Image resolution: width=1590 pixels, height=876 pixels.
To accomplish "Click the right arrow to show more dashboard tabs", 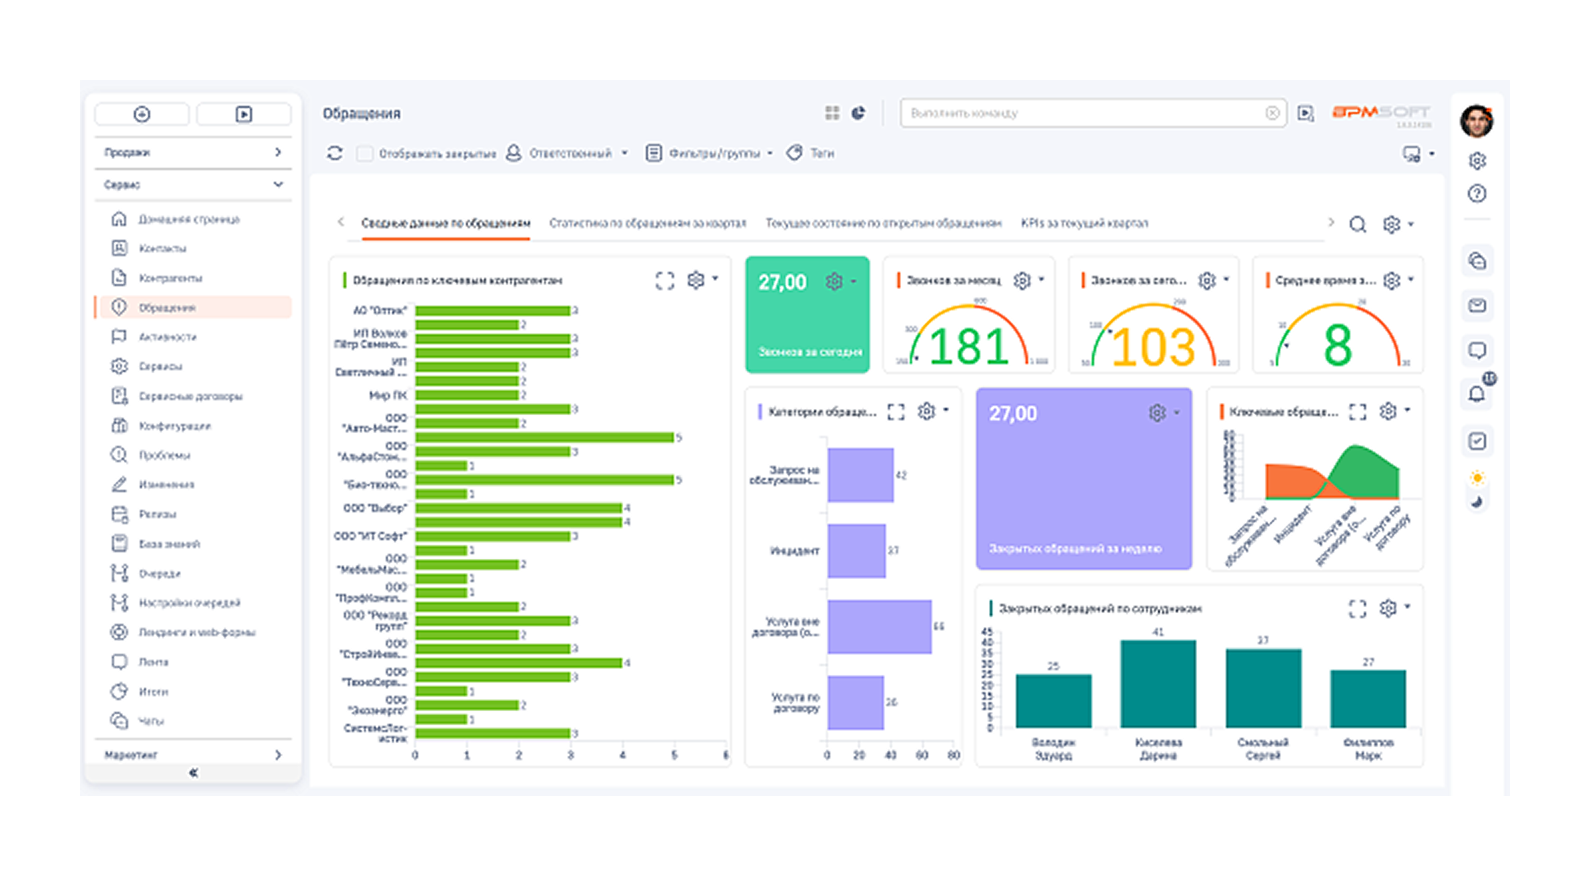I will [1331, 222].
